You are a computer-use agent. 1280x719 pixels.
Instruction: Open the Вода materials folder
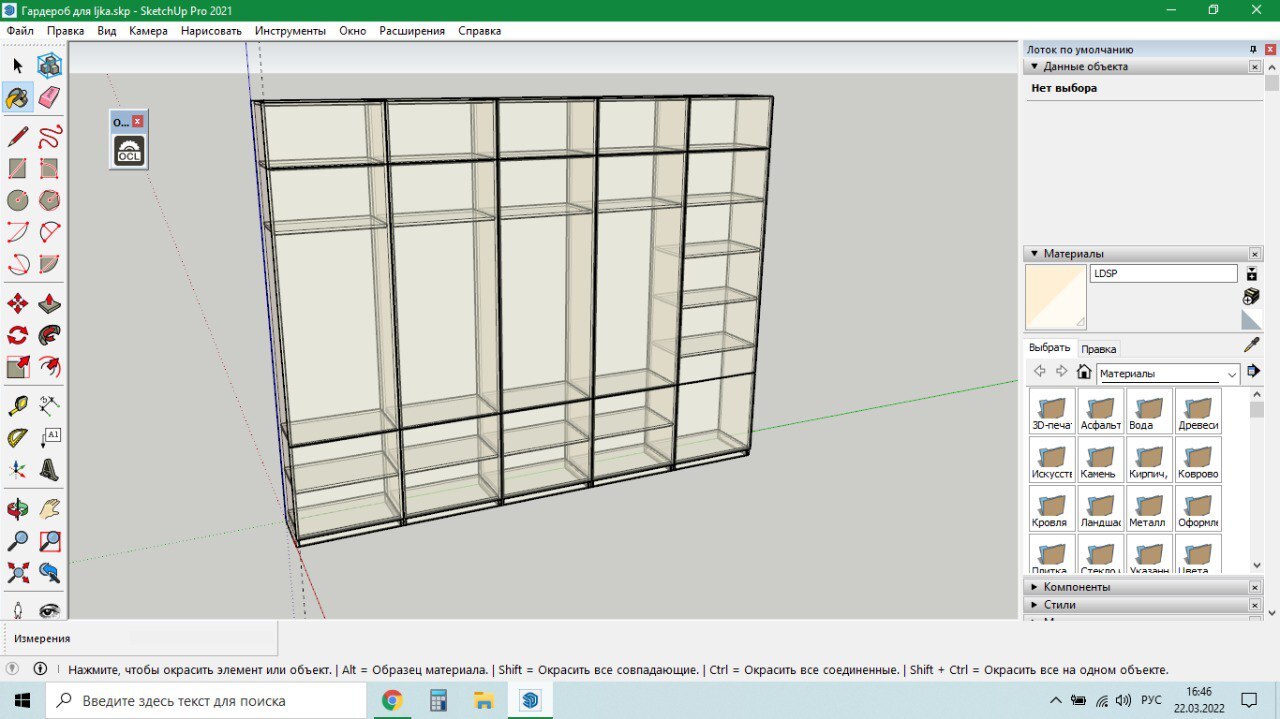[x=1149, y=411]
